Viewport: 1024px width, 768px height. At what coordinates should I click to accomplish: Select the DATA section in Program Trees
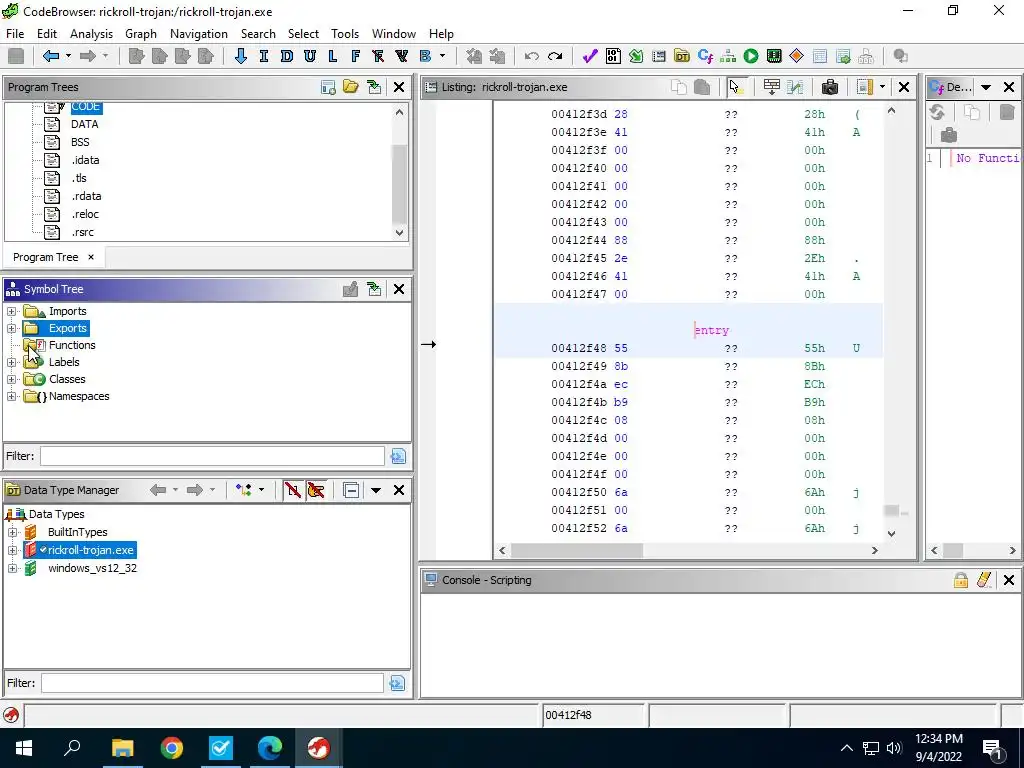[85, 124]
